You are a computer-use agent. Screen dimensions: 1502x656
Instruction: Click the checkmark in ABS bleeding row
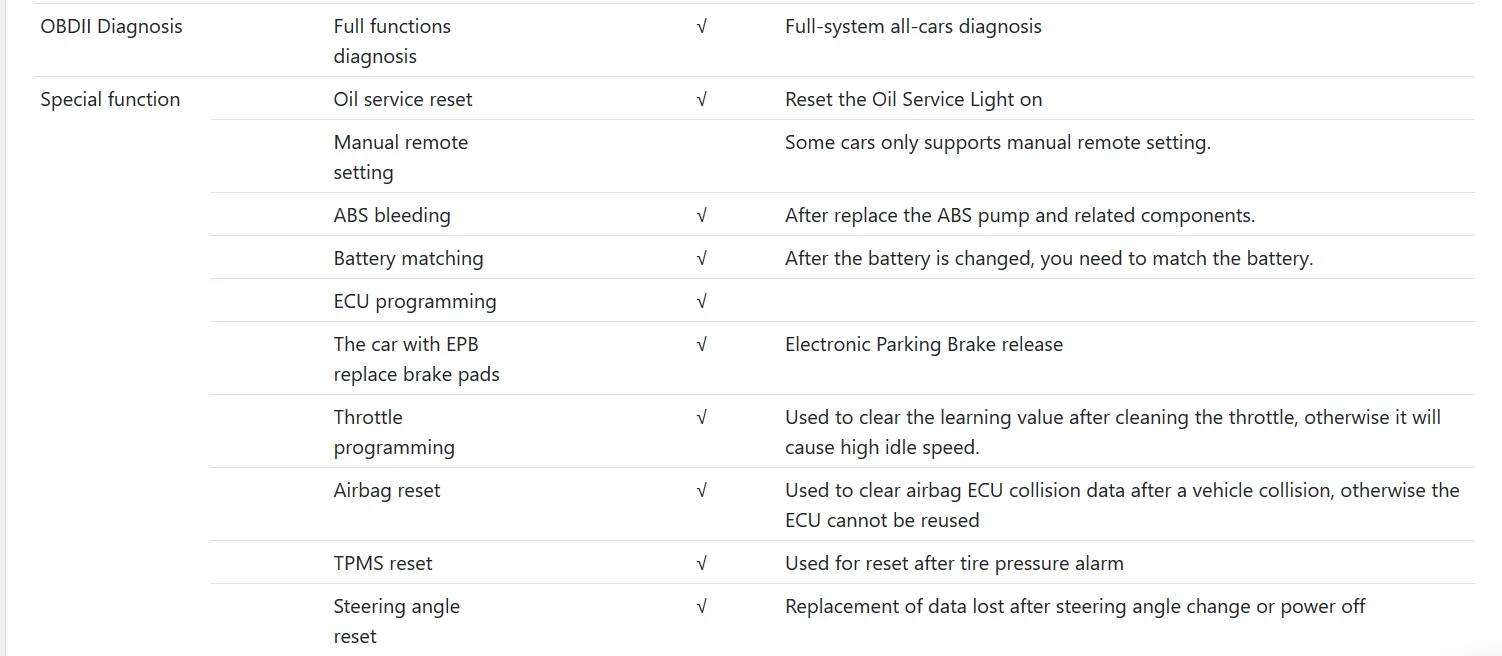tap(701, 215)
